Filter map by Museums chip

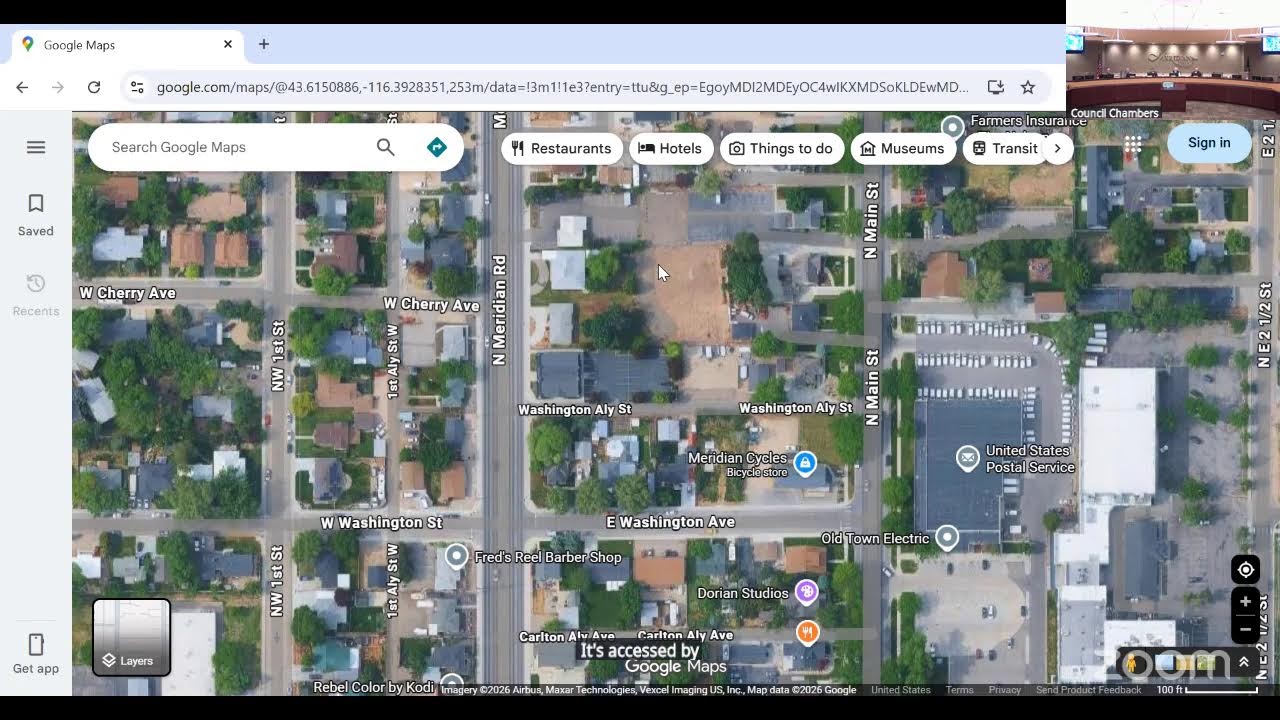902,148
